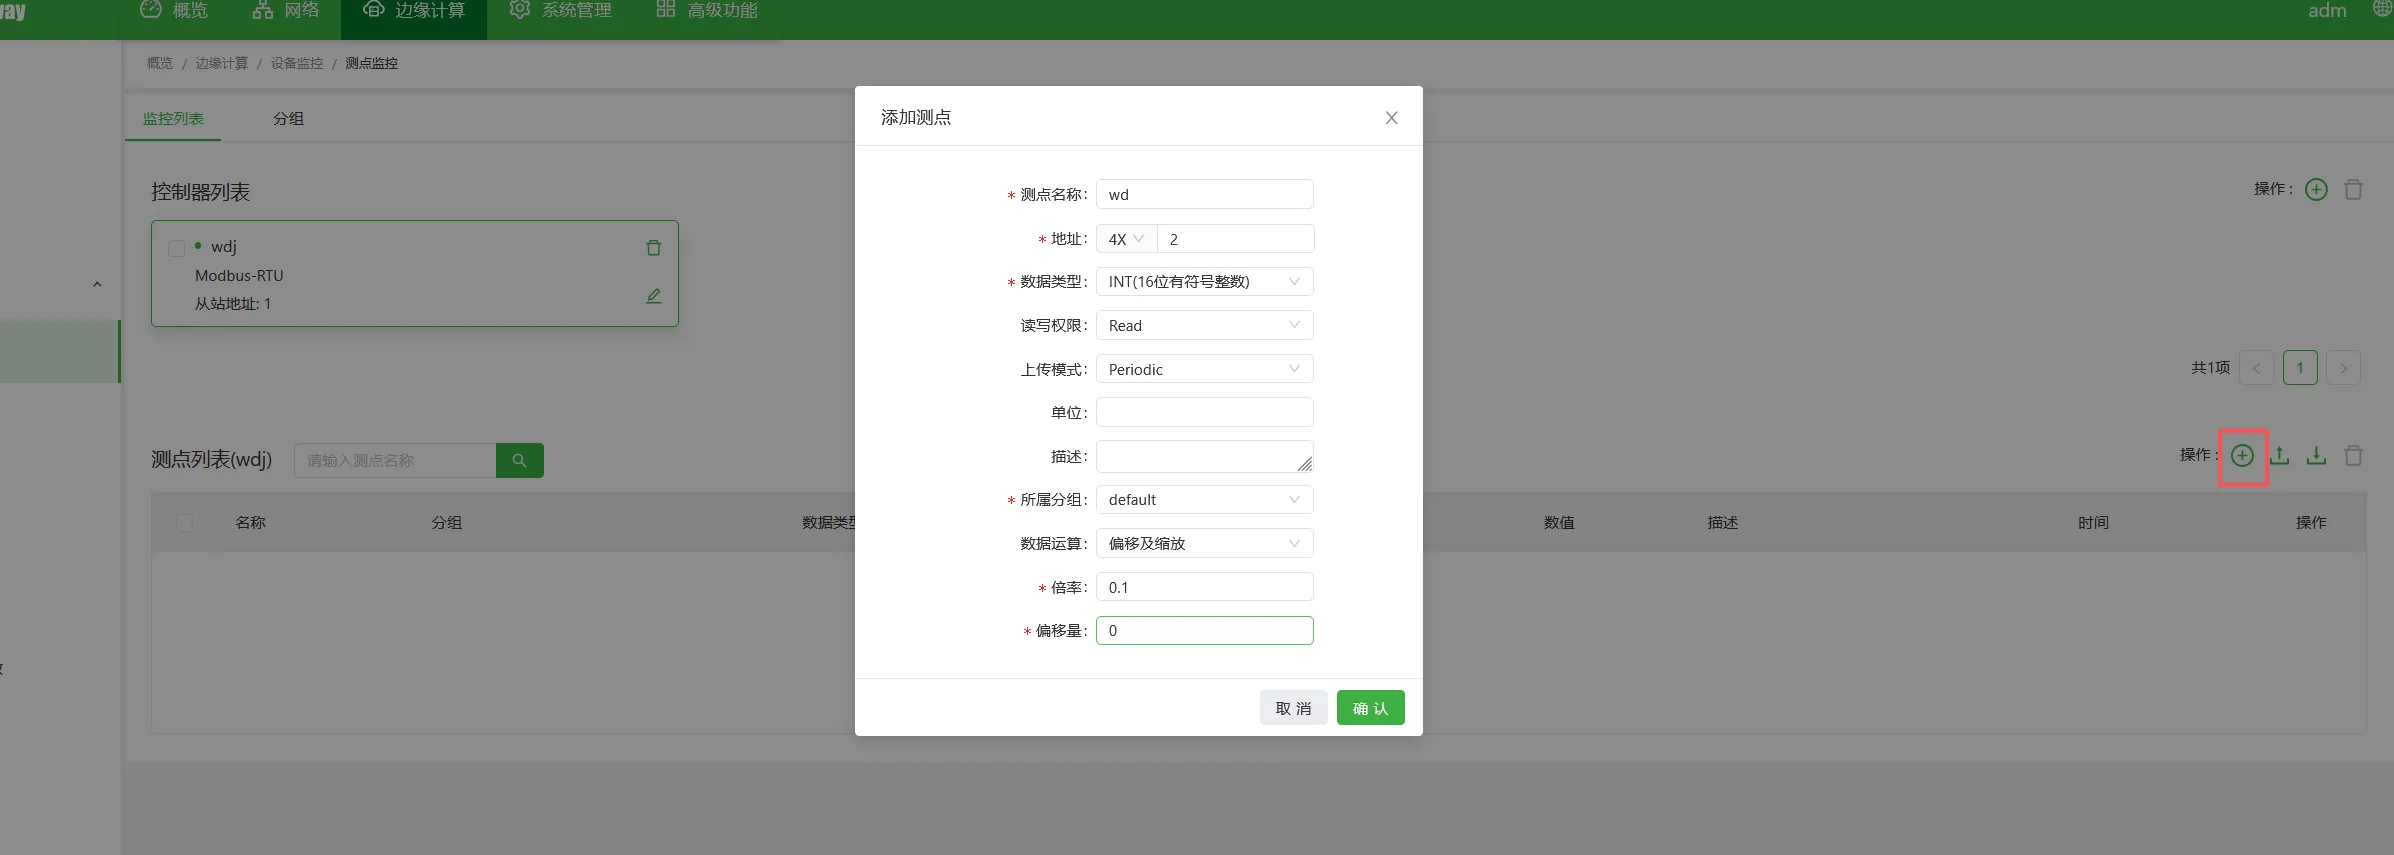Click the 取消 button
Viewport: 2394px width, 855px height.
click(x=1293, y=708)
